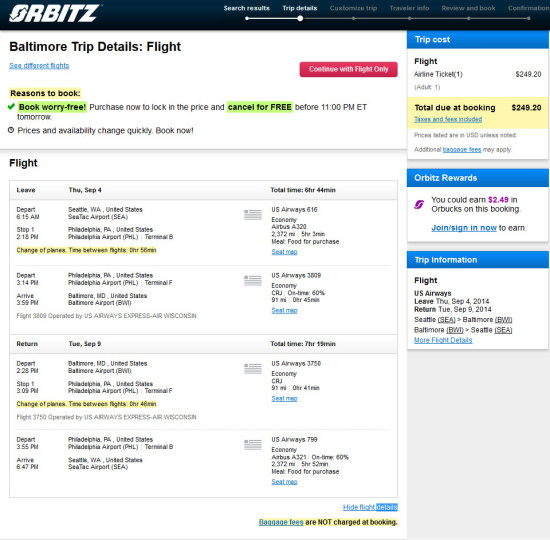
Task: Click Seattle (SEA) > Baltimore (BWI) route
Action: pyautogui.click(x=463, y=320)
